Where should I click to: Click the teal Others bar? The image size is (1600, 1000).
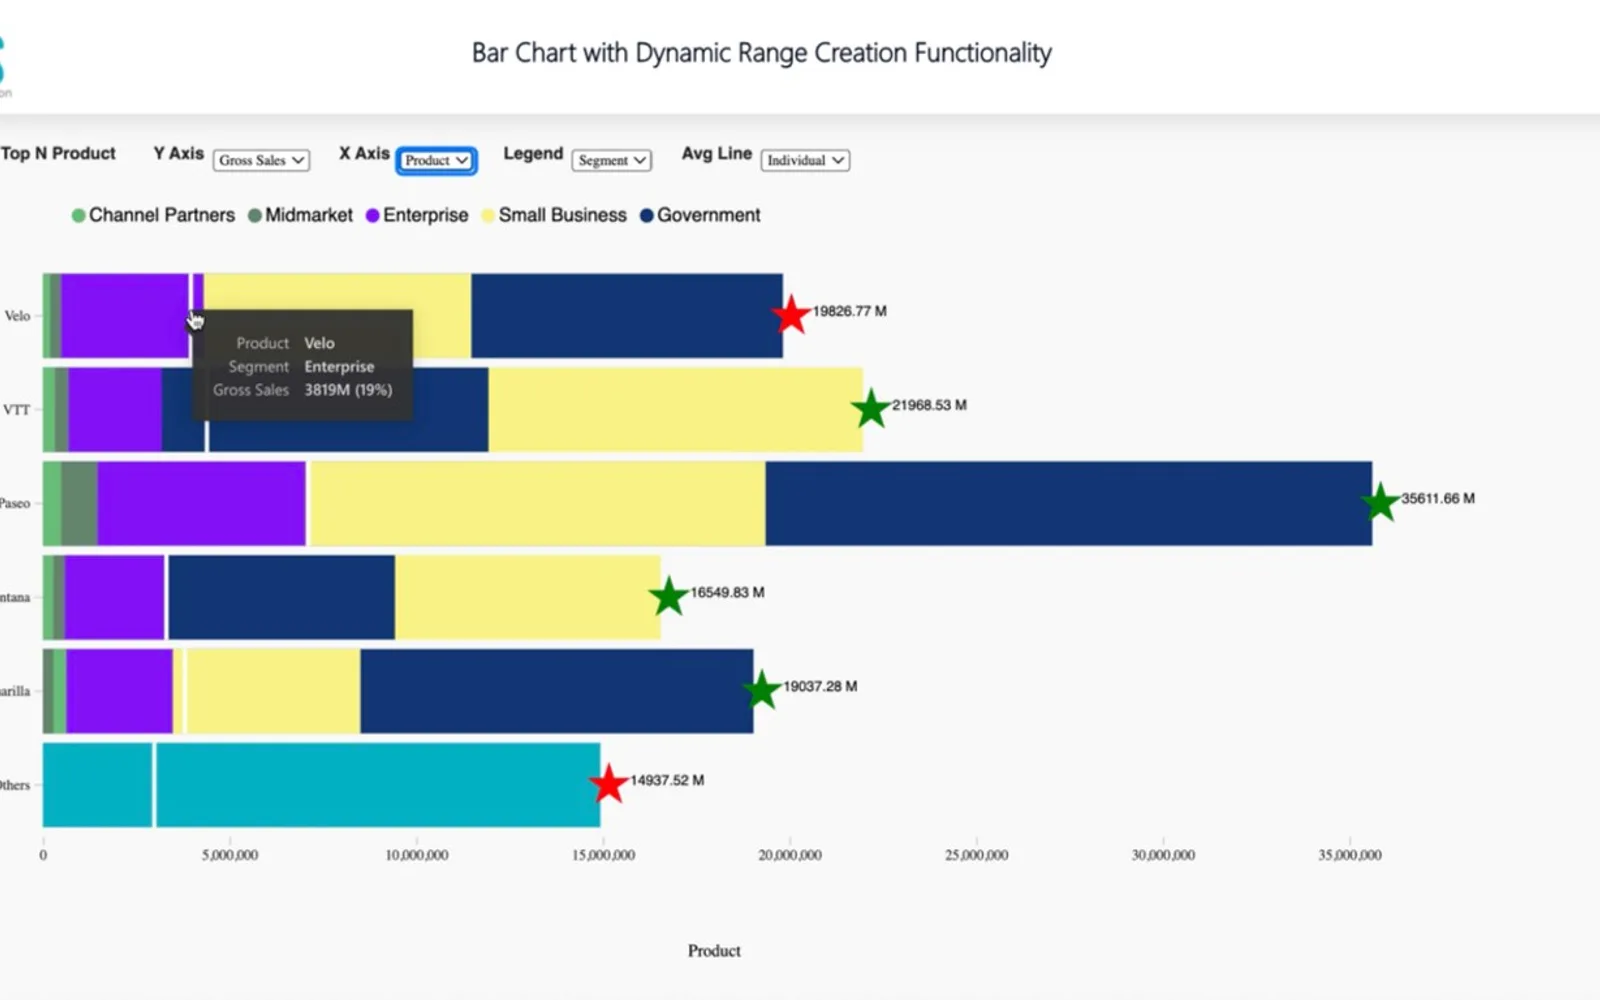(x=321, y=785)
